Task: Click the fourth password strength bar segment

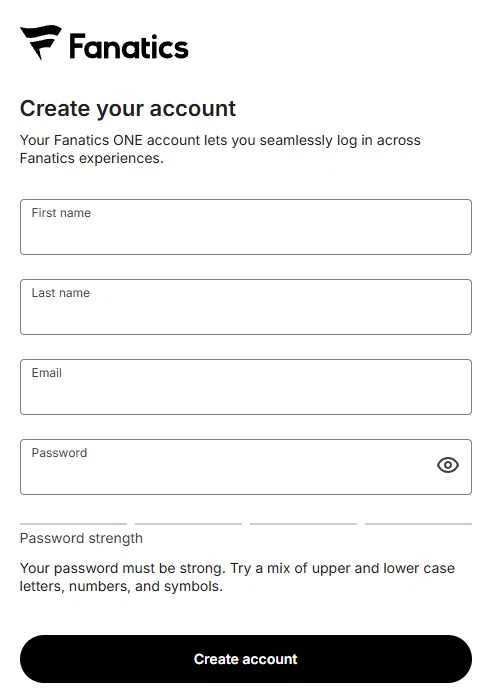Action: tap(418, 524)
